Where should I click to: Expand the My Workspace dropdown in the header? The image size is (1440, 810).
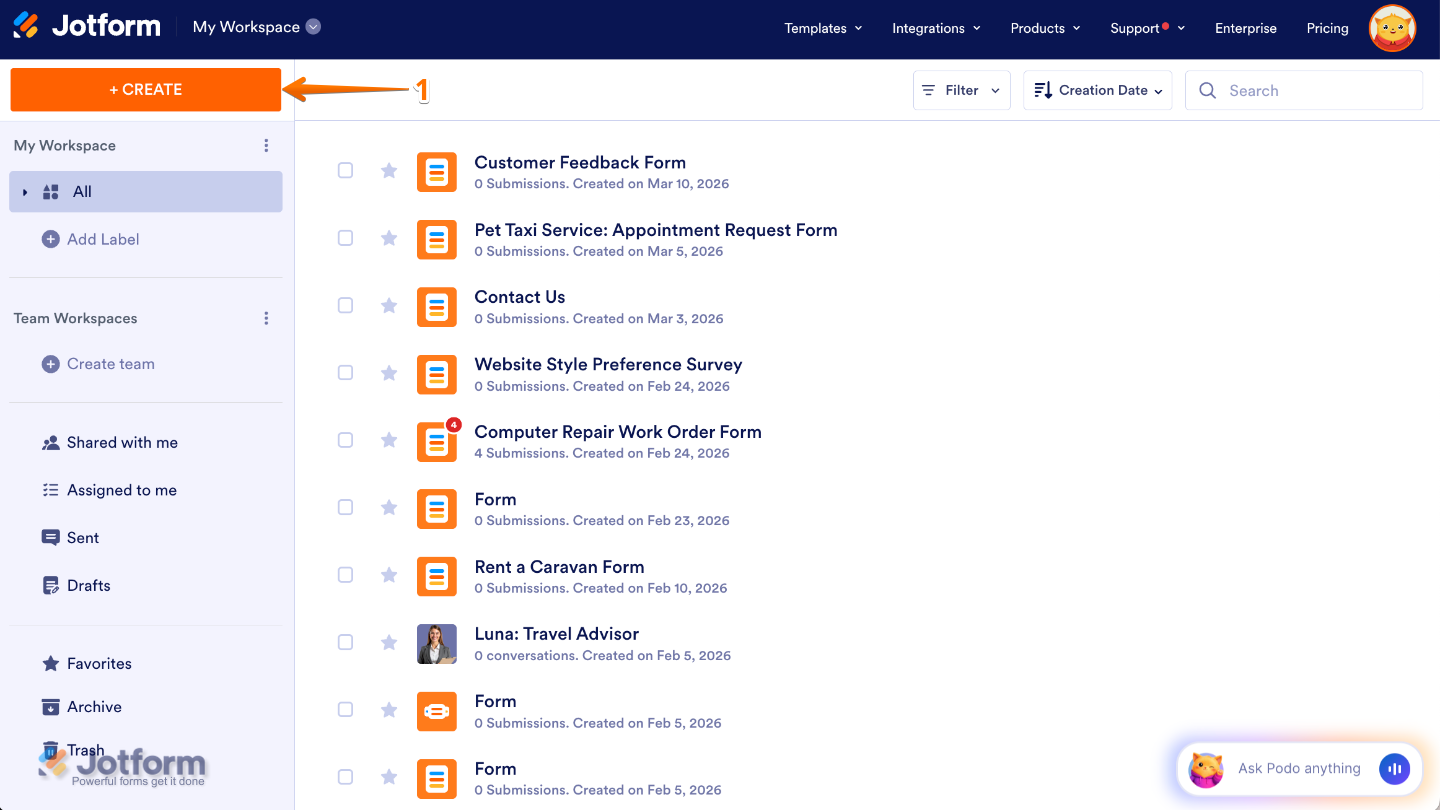(x=312, y=27)
